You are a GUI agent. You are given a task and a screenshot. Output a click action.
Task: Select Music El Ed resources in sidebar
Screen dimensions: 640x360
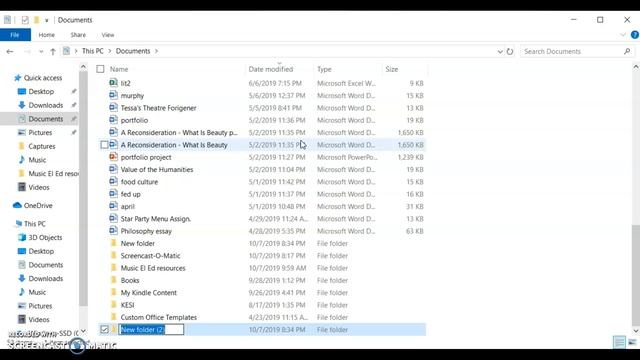(53, 173)
